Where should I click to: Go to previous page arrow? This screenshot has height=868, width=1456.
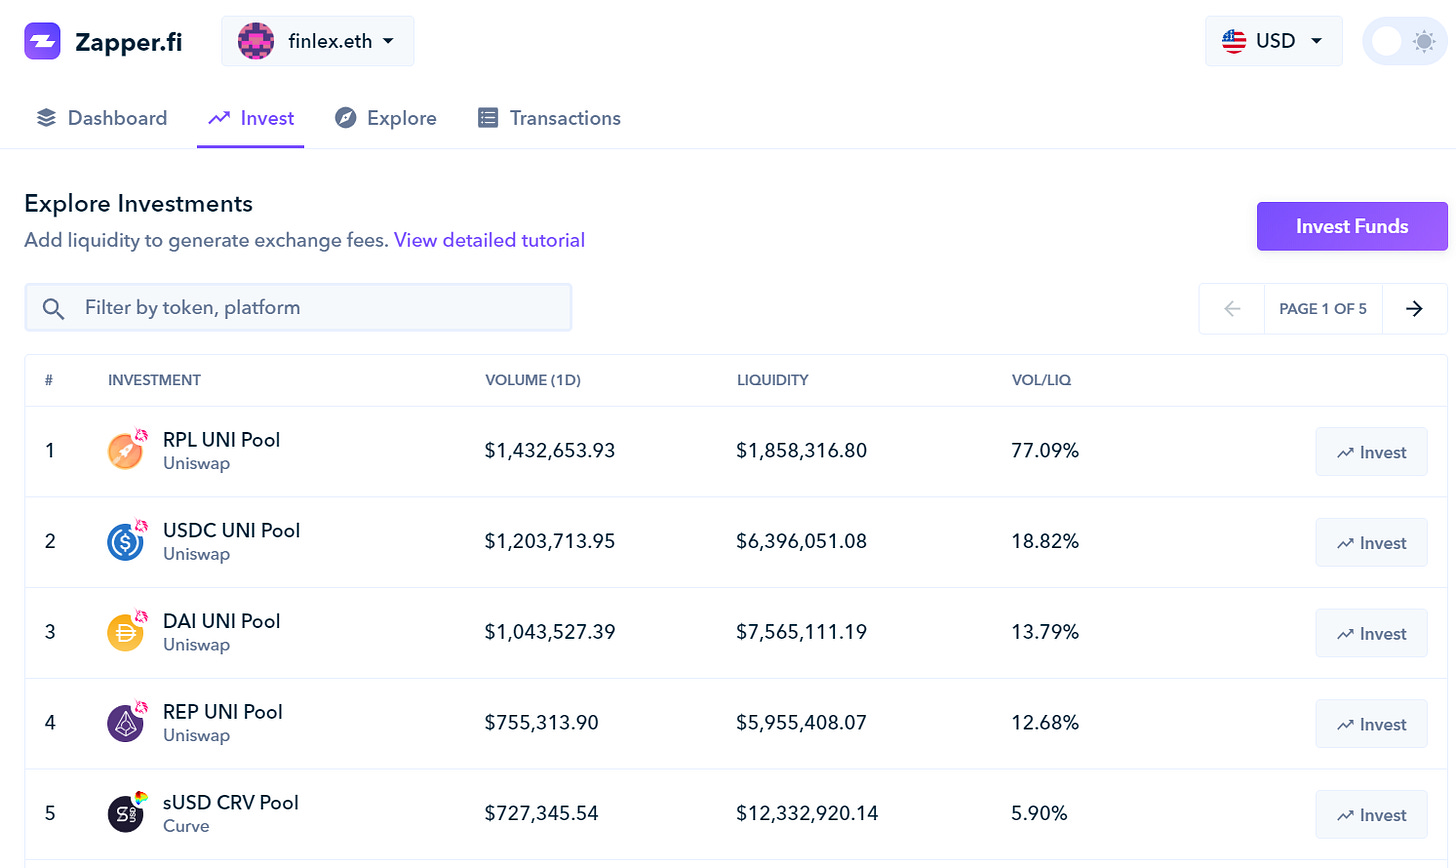(1232, 309)
